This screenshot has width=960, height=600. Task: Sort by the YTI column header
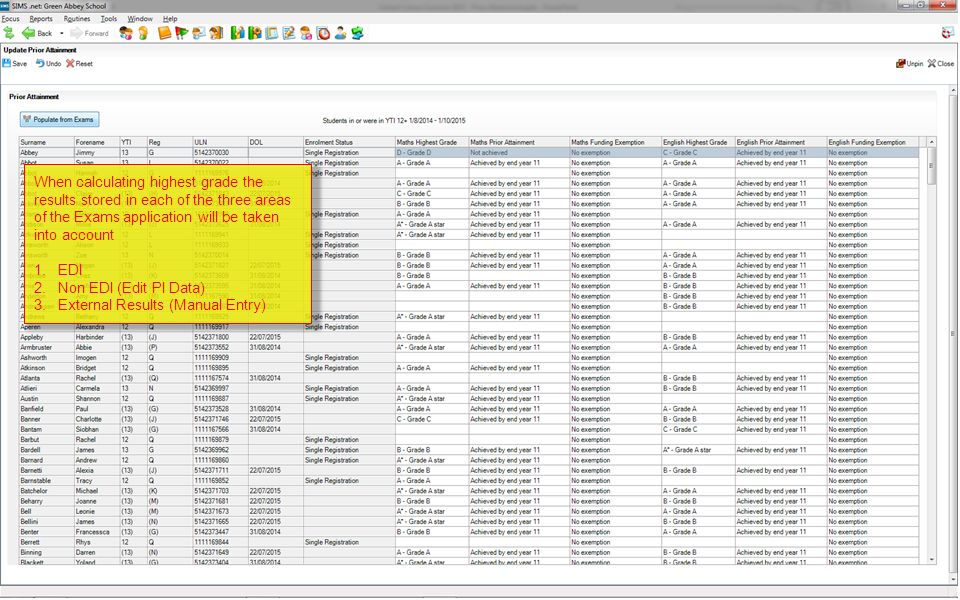(x=133, y=142)
